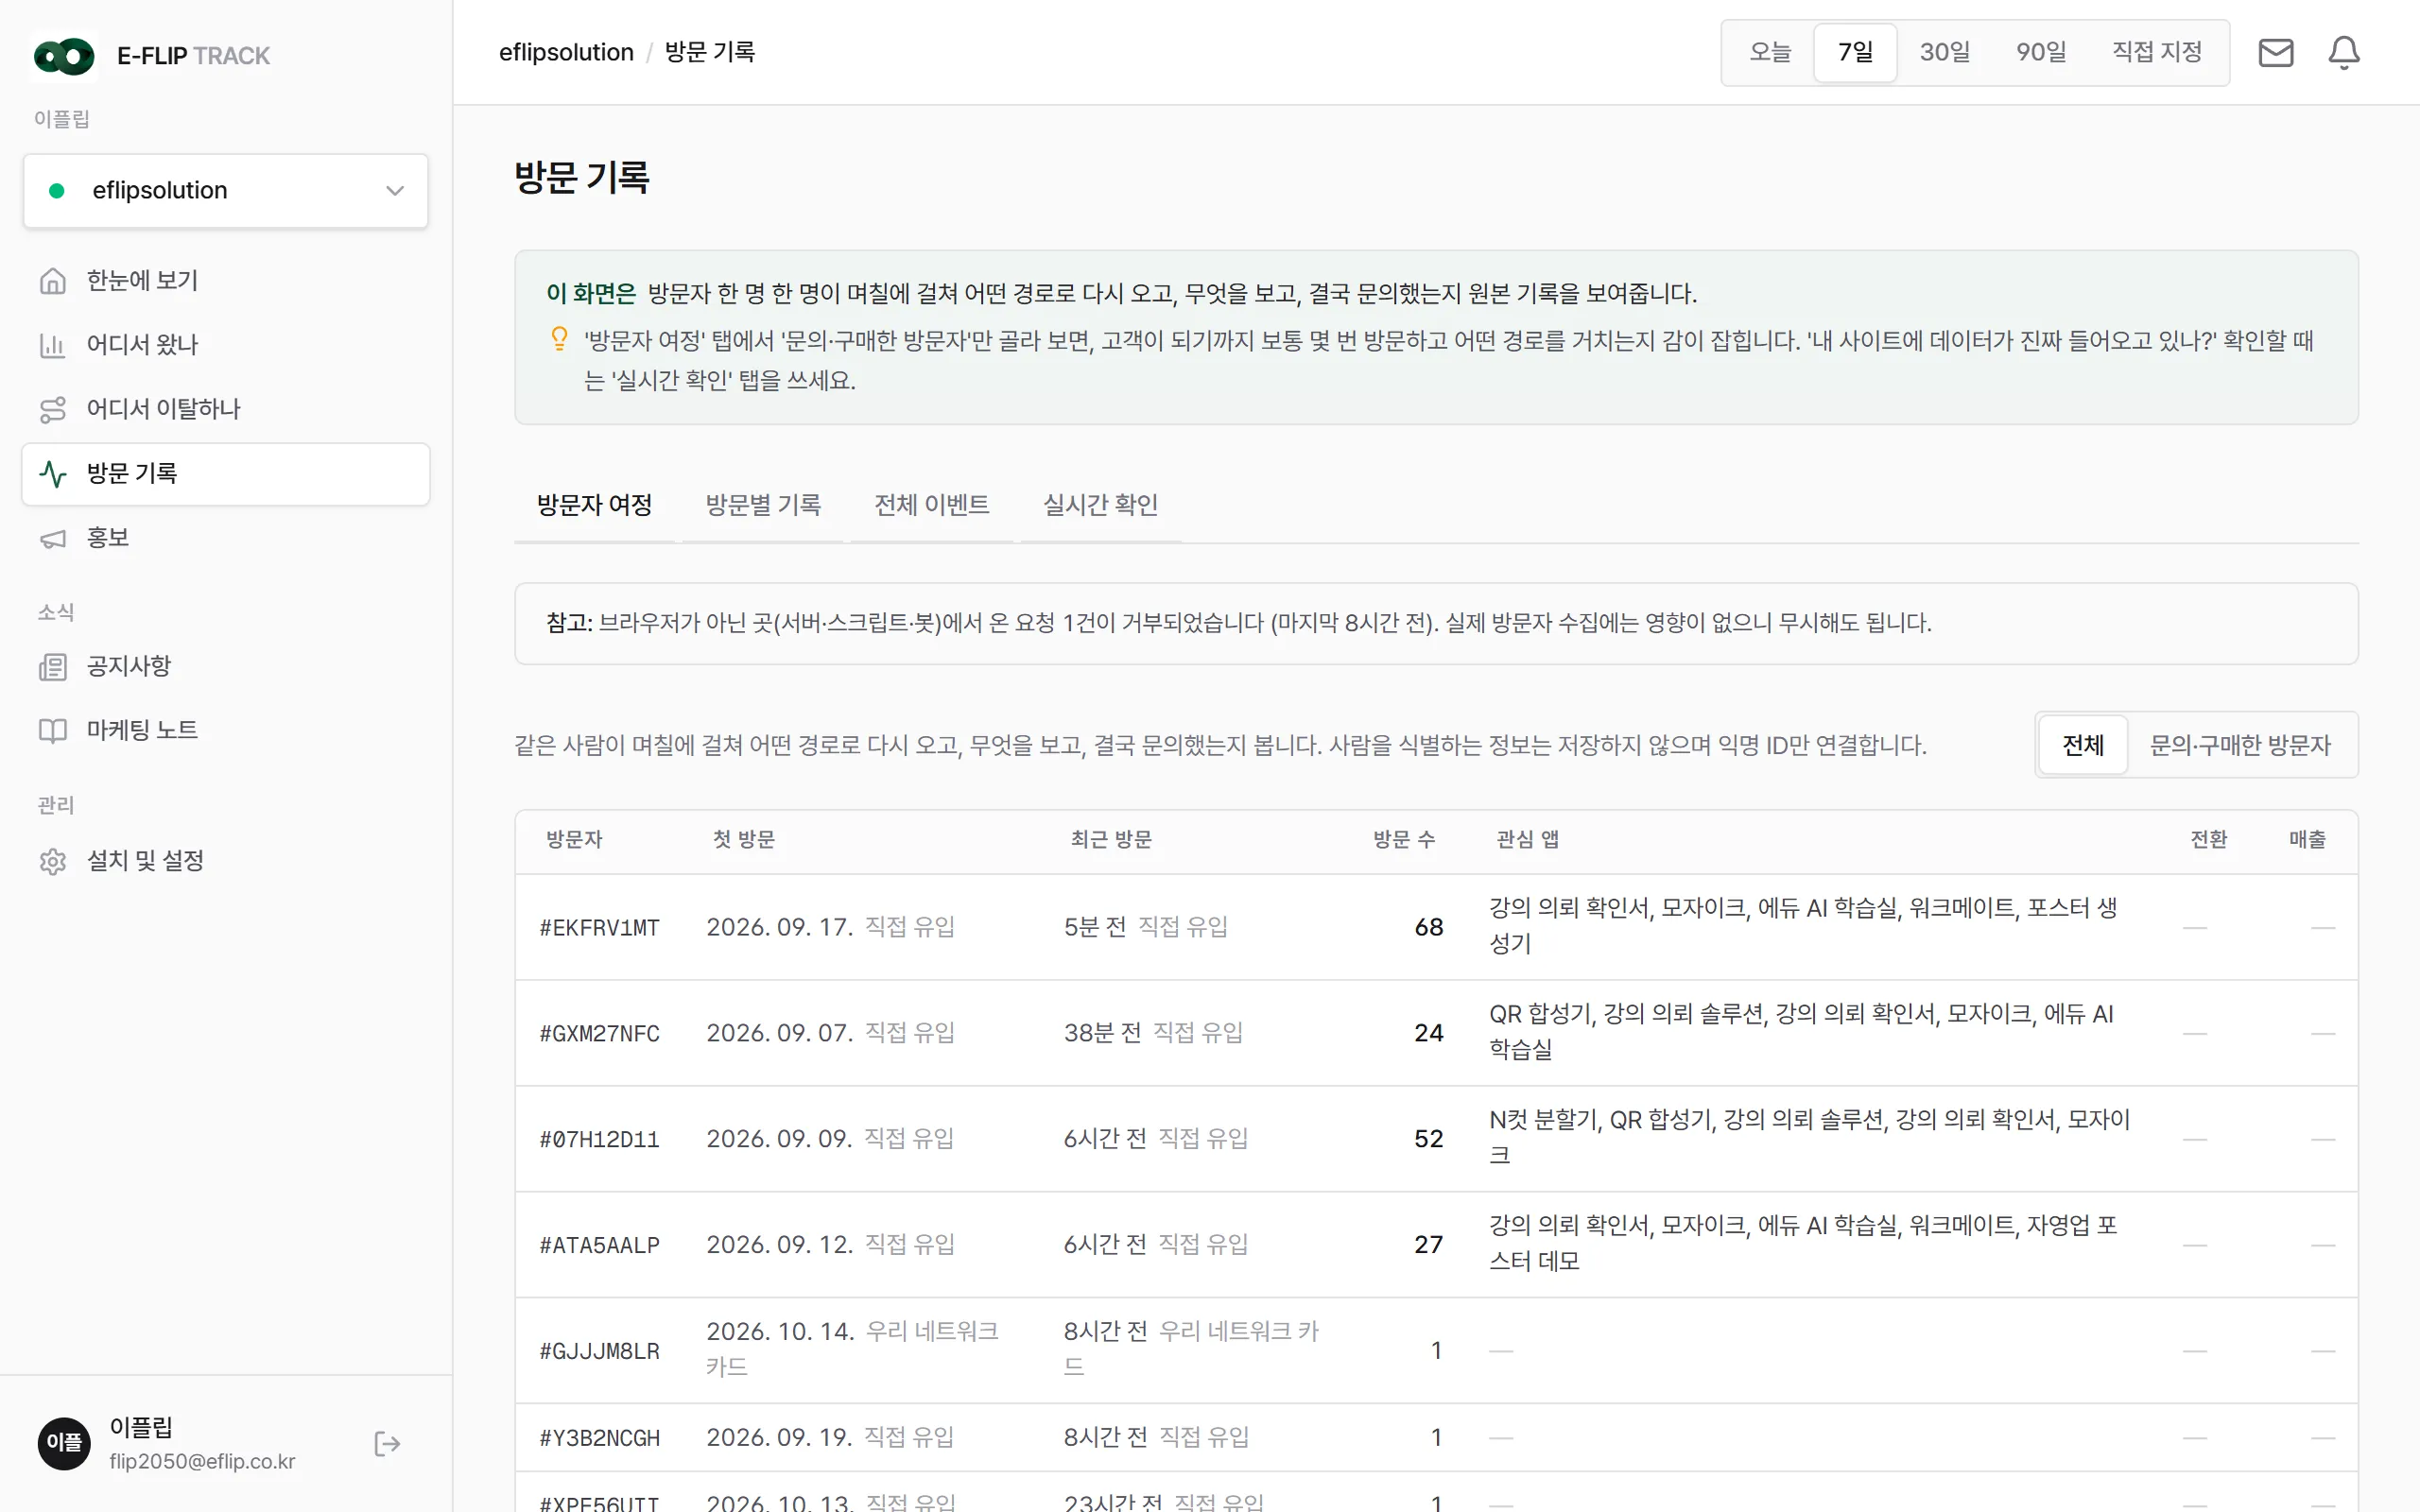
Task: Select the 30일 date range
Action: (x=1945, y=52)
